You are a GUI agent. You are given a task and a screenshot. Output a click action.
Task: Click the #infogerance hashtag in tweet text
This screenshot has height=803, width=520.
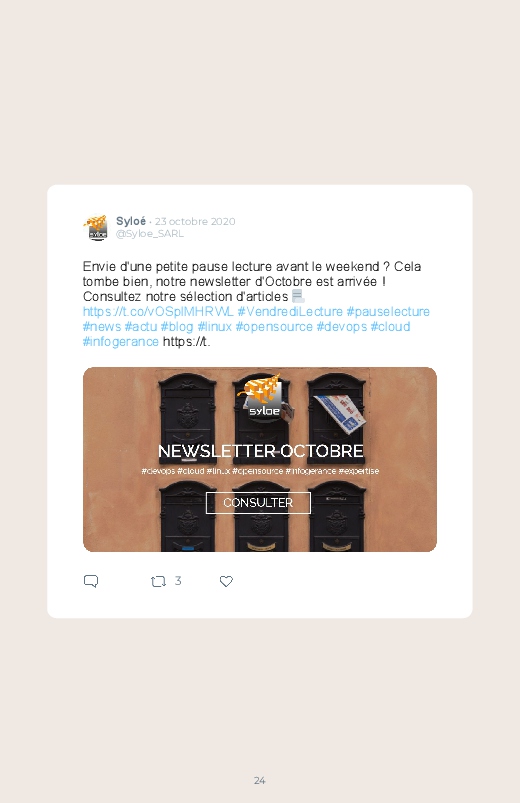120,342
